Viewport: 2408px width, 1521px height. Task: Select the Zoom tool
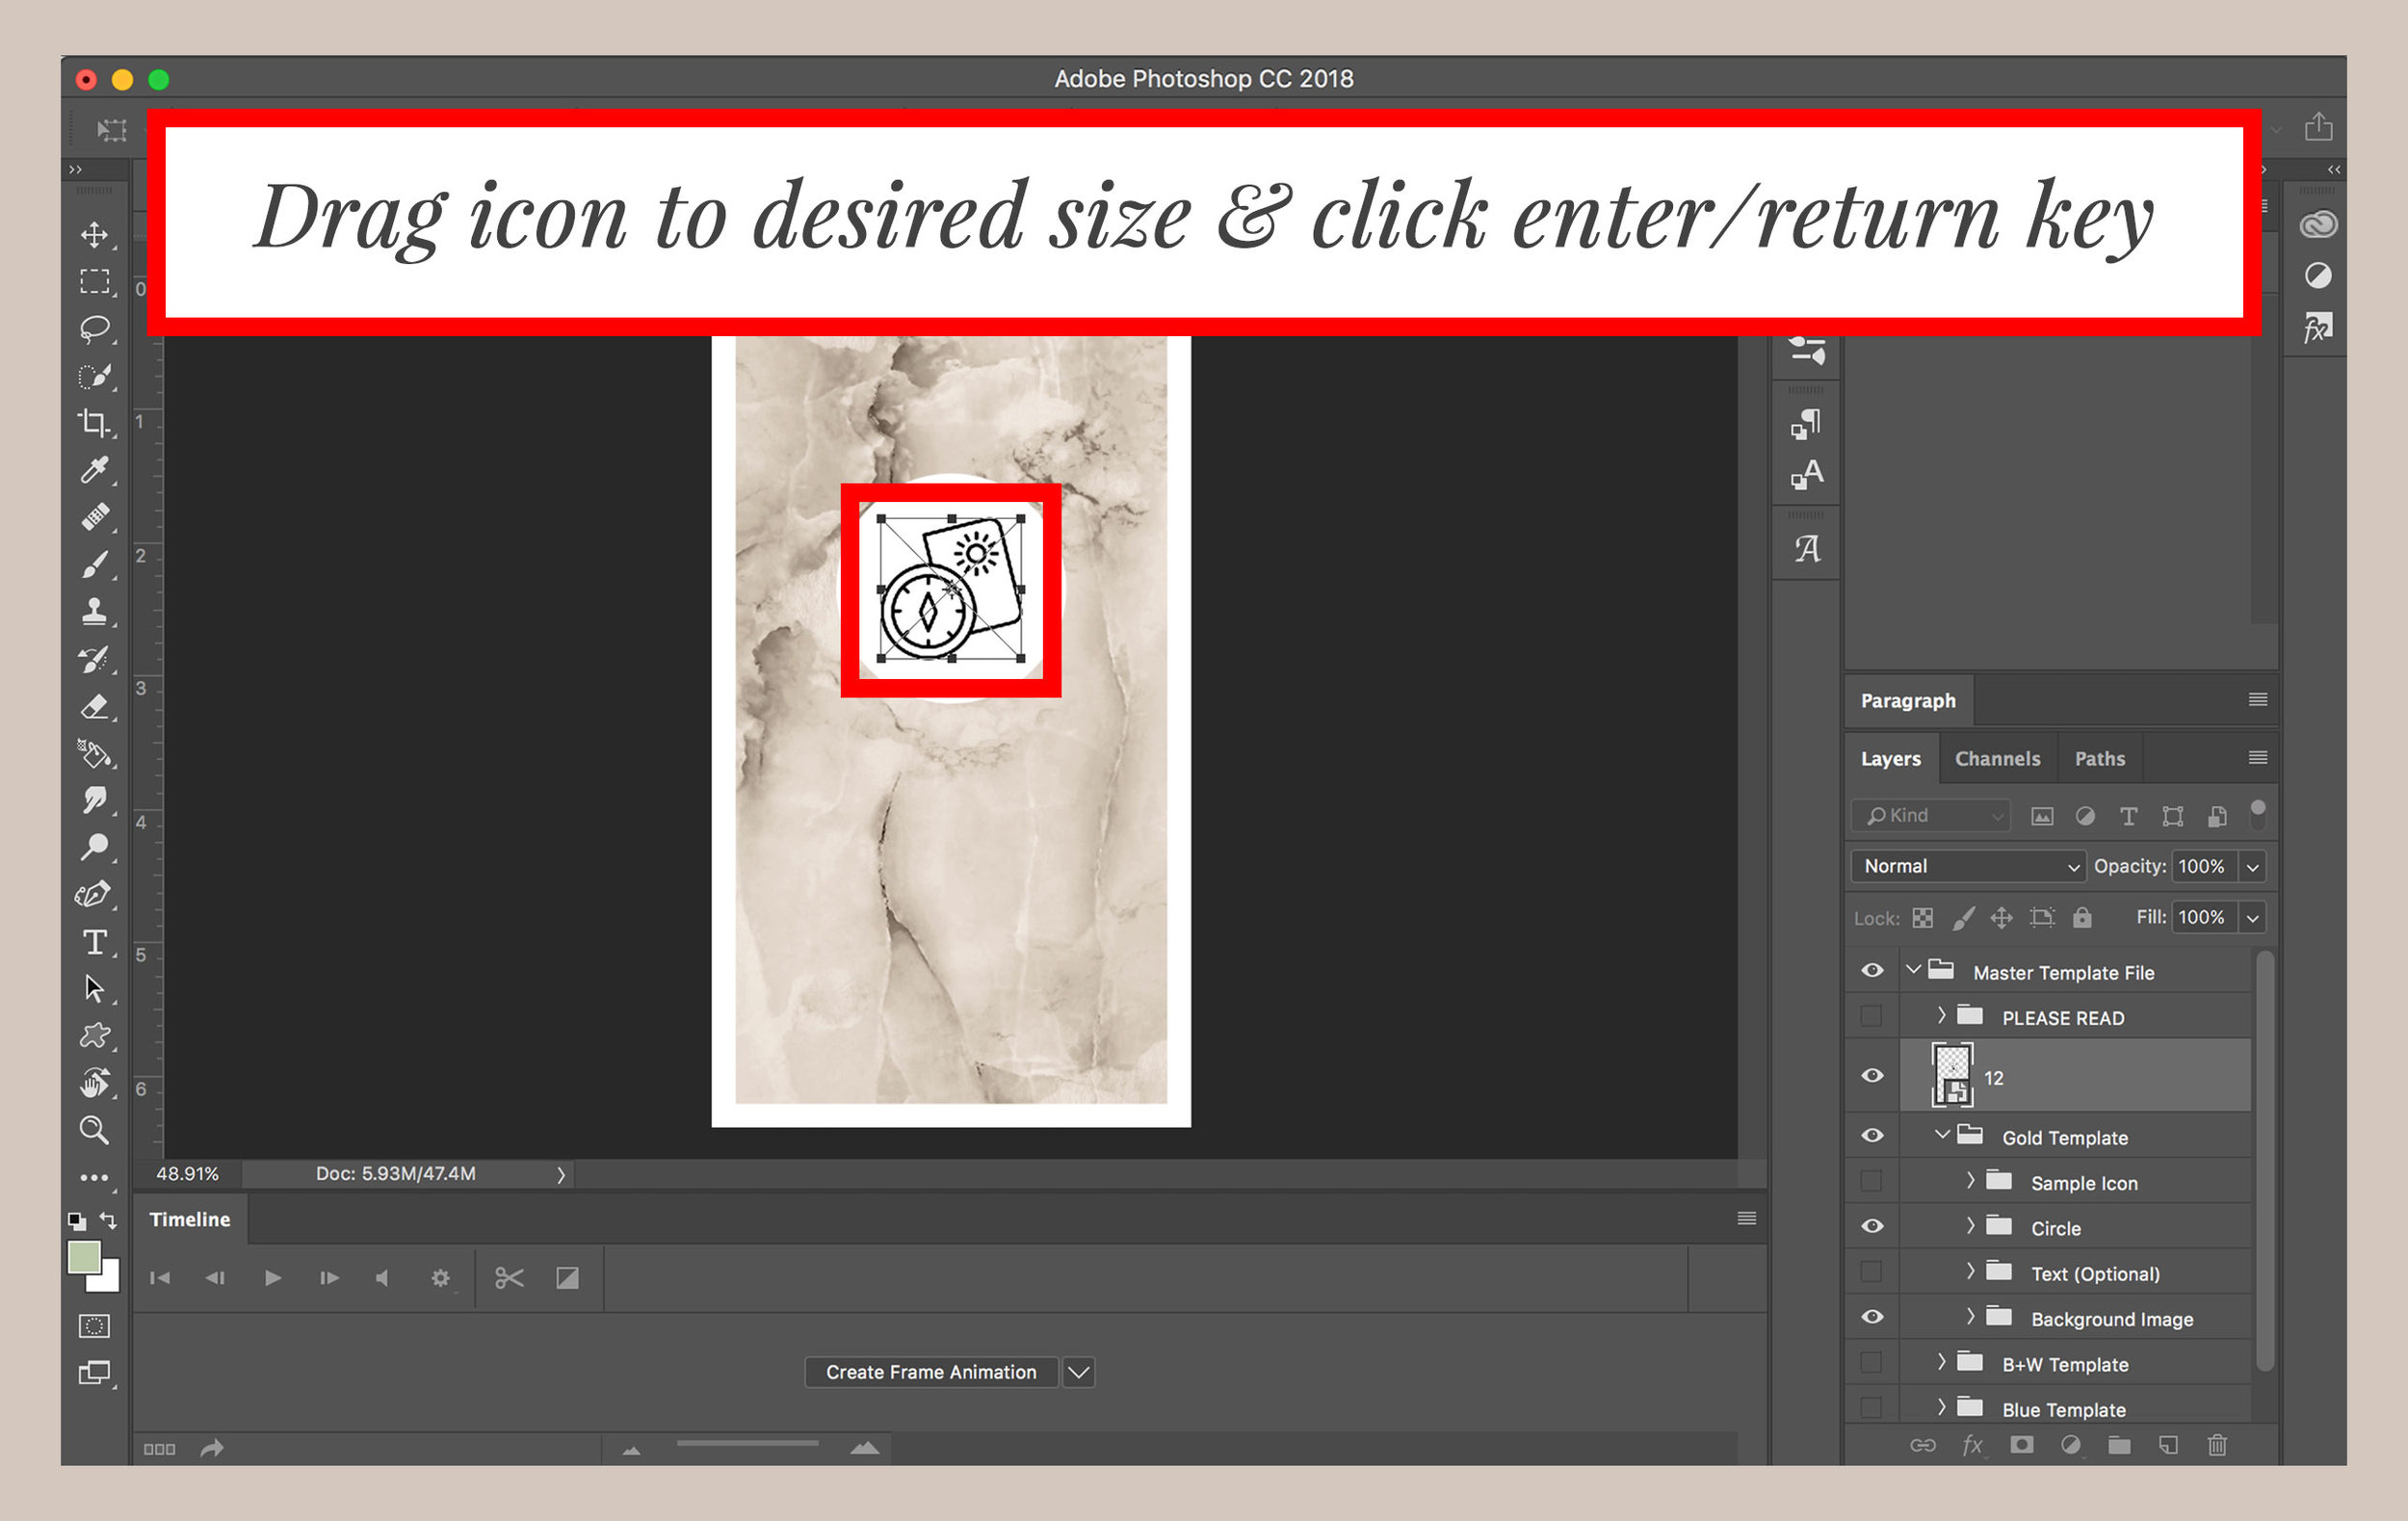coord(95,1130)
